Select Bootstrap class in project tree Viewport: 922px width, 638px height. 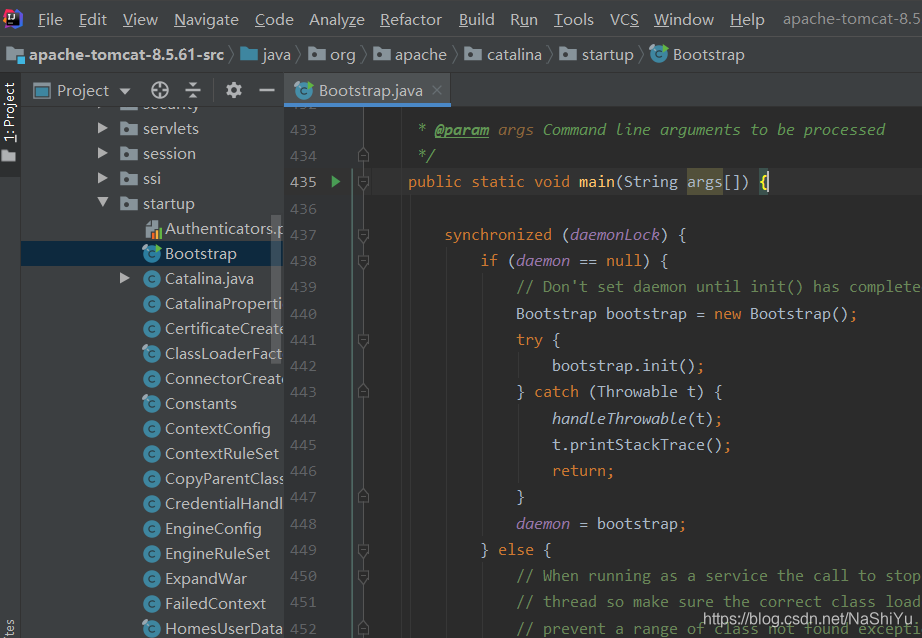tap(190, 253)
